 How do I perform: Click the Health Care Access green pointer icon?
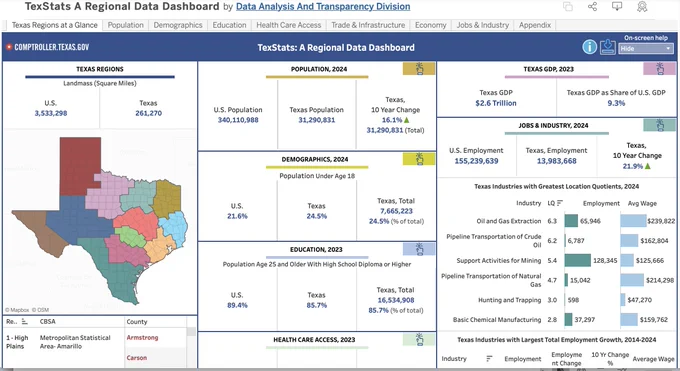(418, 339)
